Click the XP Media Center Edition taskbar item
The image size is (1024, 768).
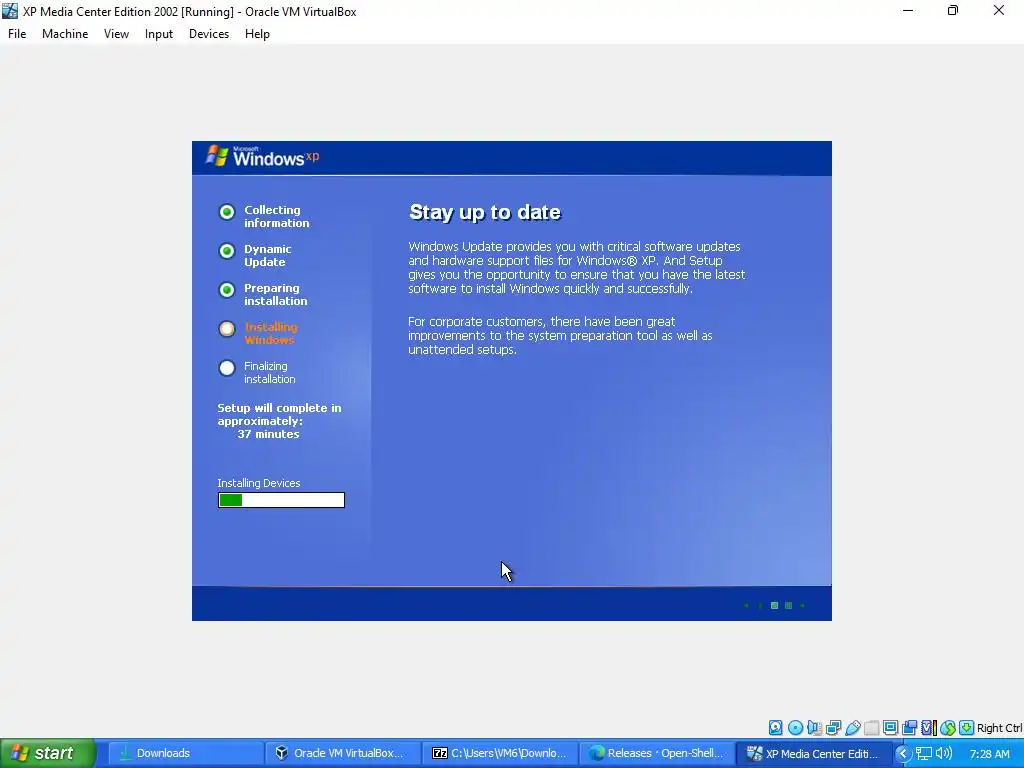tap(814, 753)
